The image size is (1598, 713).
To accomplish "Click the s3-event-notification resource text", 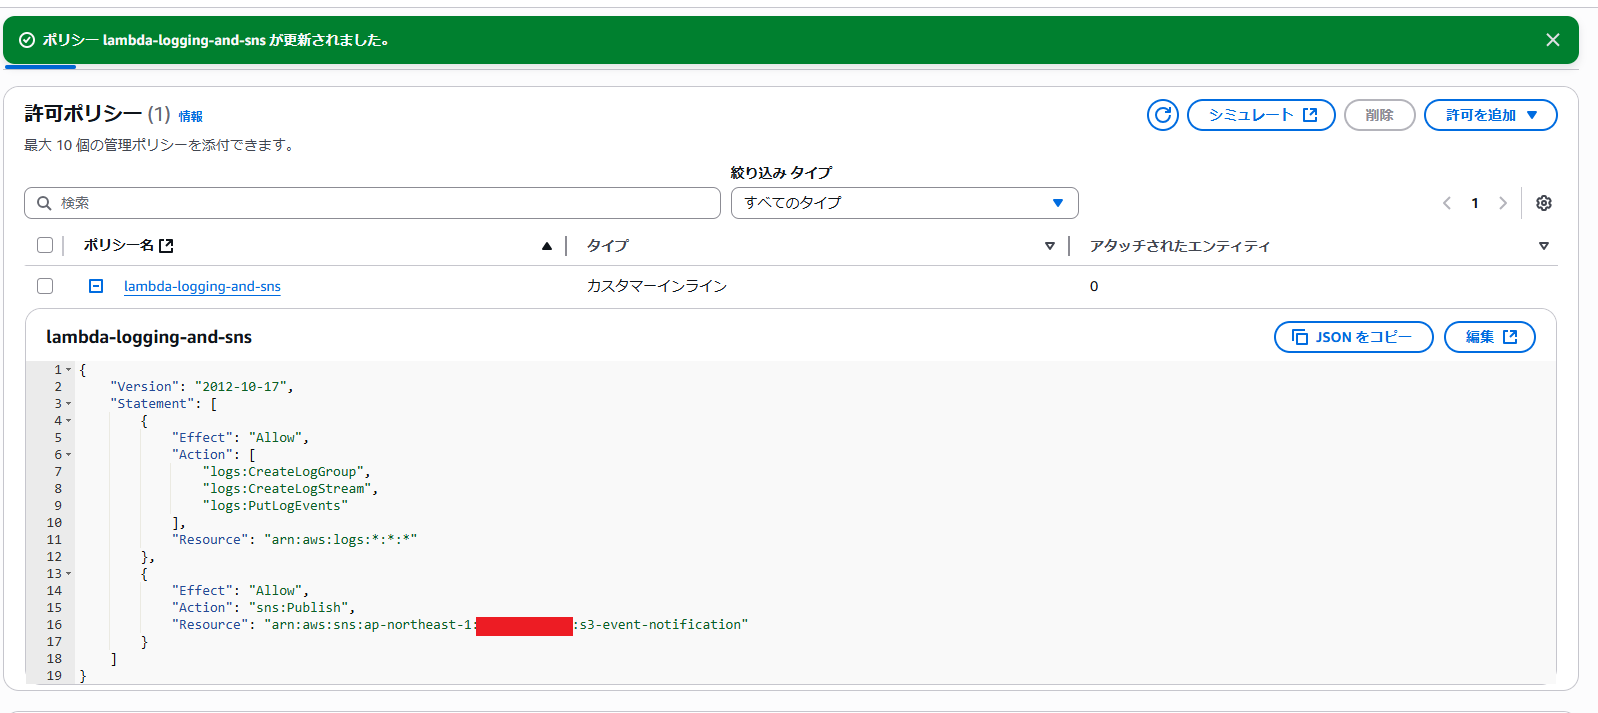I will pos(660,625).
